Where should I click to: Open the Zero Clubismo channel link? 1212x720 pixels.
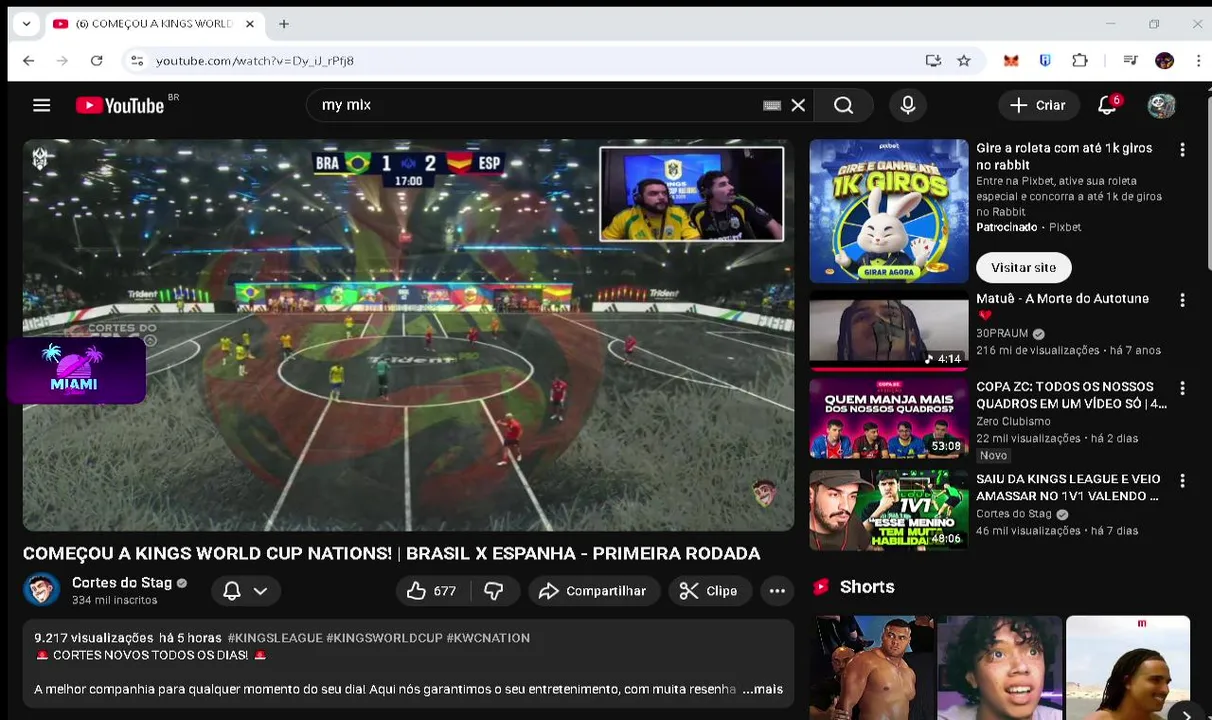point(1013,422)
